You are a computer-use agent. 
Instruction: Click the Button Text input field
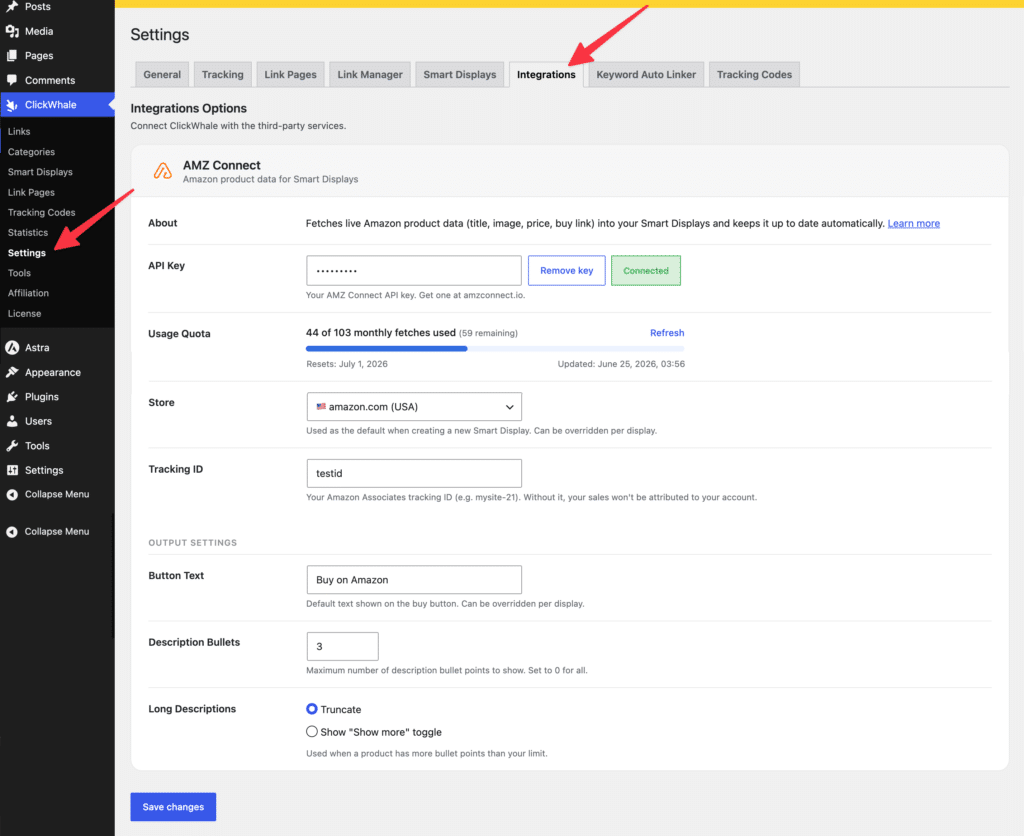pyautogui.click(x=414, y=579)
